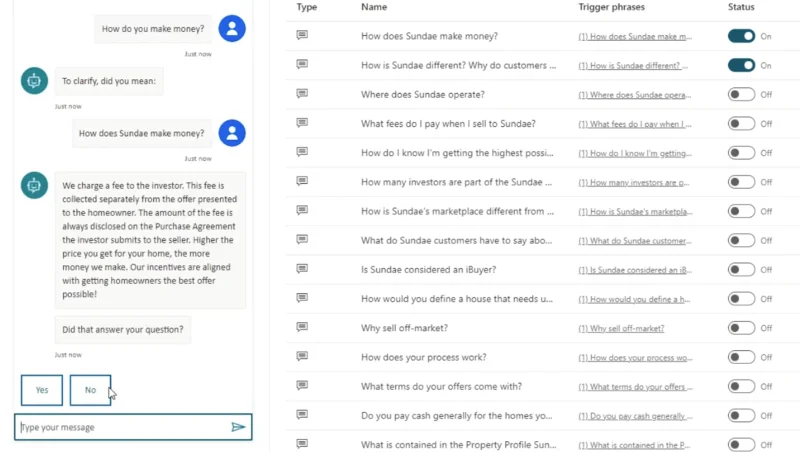Enable 'What terms do your offers' toggle
This screenshot has width=800, height=452.
[x=741, y=386]
